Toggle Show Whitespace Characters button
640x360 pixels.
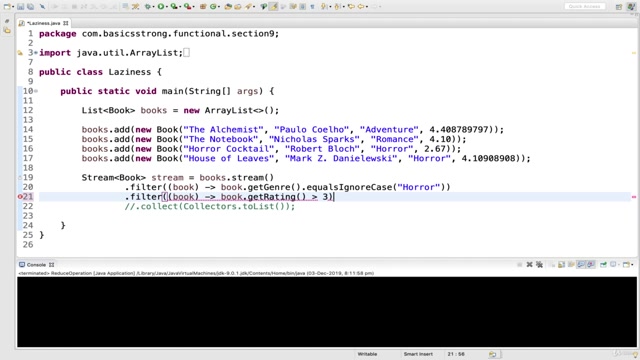coord(312,7)
